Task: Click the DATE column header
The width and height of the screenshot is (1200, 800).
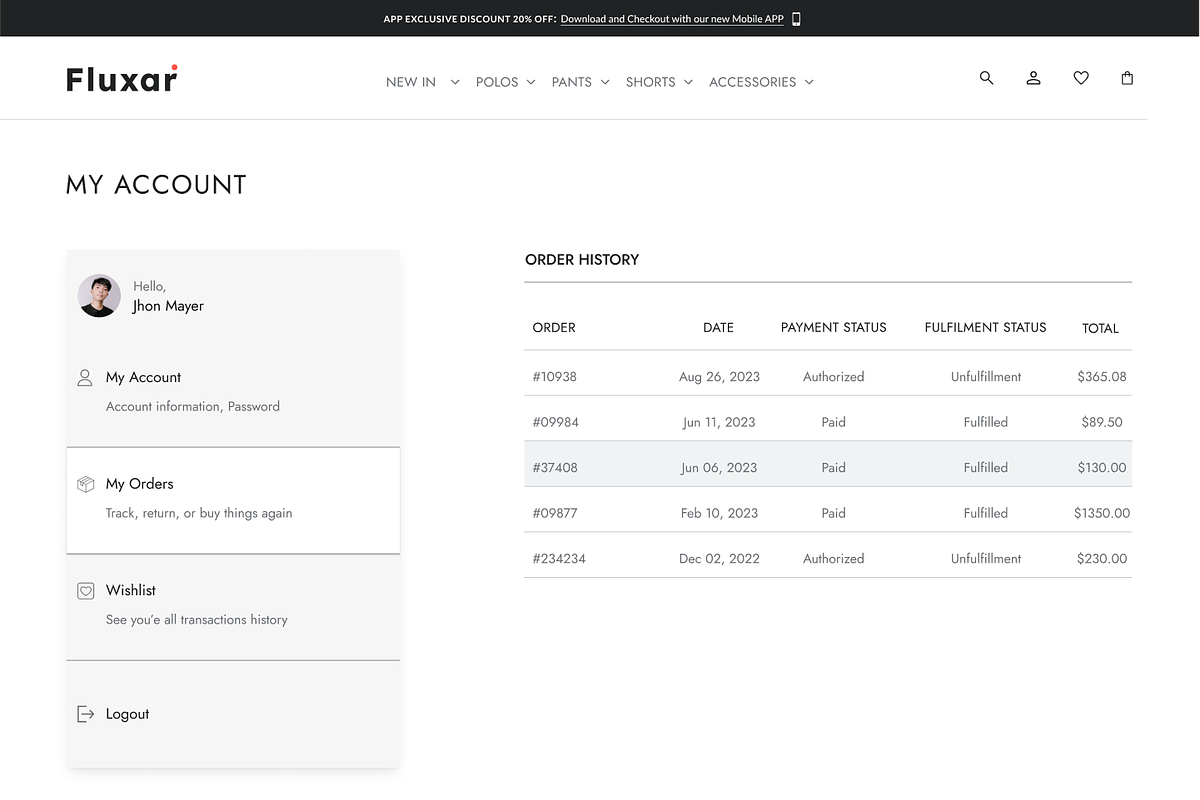Action: [719, 328]
